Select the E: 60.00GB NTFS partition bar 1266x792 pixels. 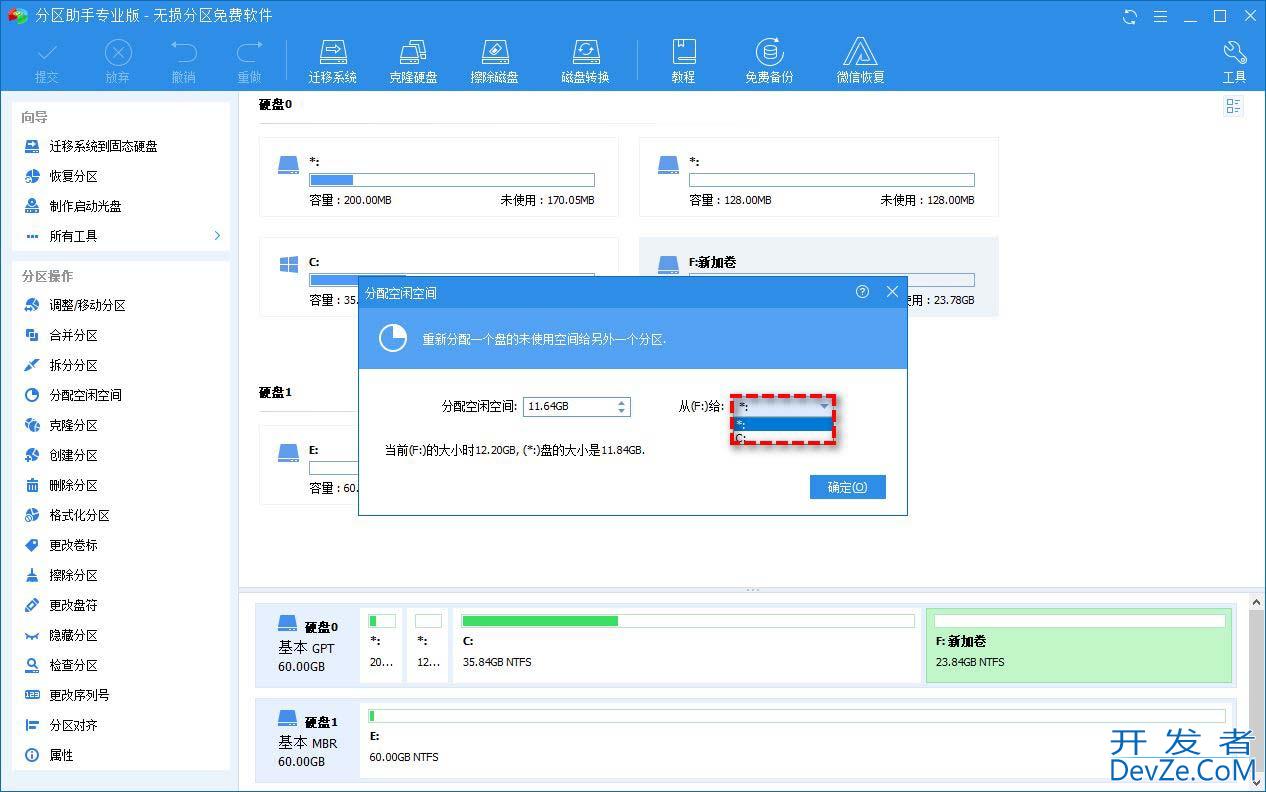tap(797, 739)
